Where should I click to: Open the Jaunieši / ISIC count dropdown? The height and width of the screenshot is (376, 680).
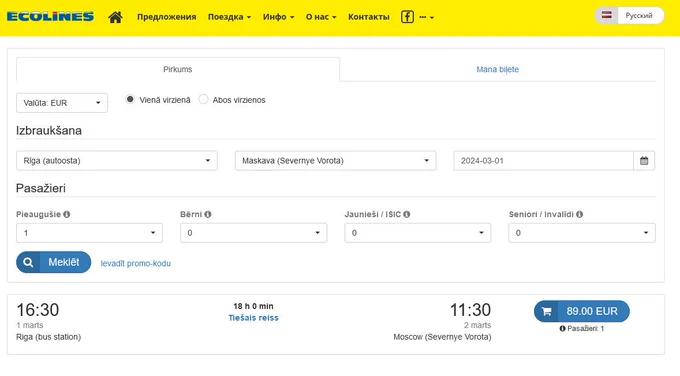click(x=418, y=233)
